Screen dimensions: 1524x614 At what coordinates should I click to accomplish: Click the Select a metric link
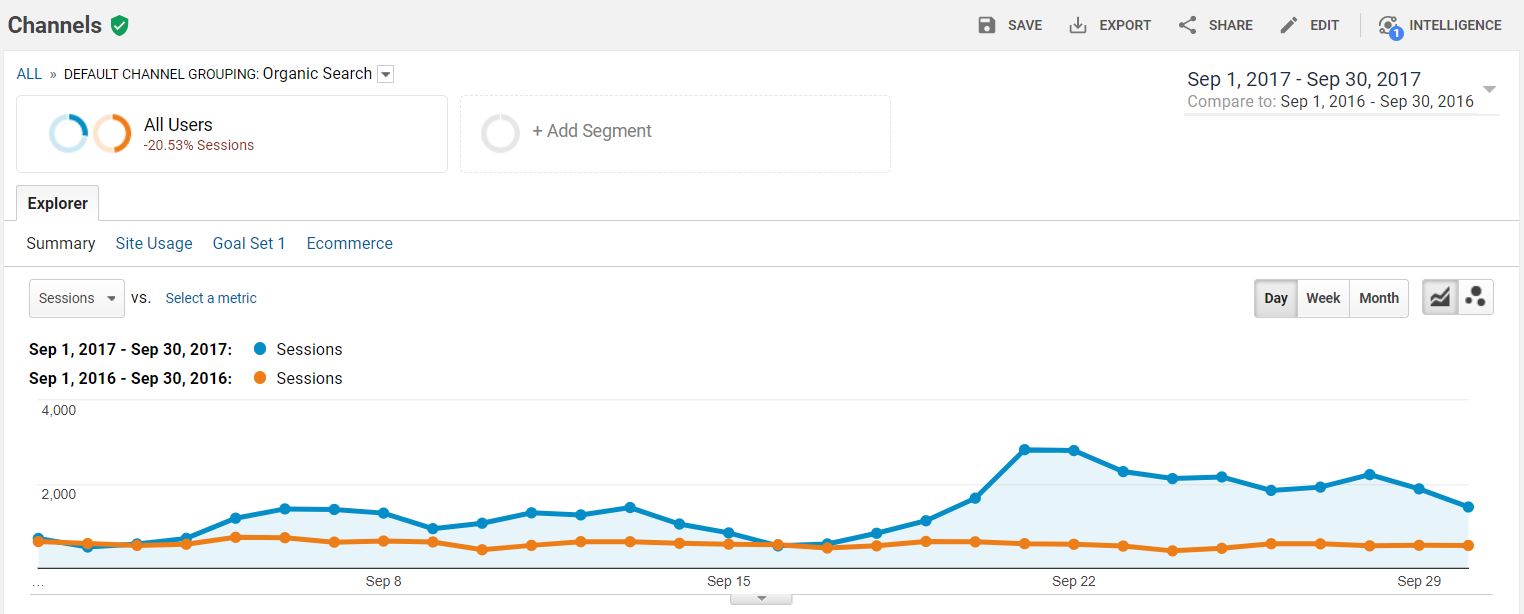[x=211, y=298]
